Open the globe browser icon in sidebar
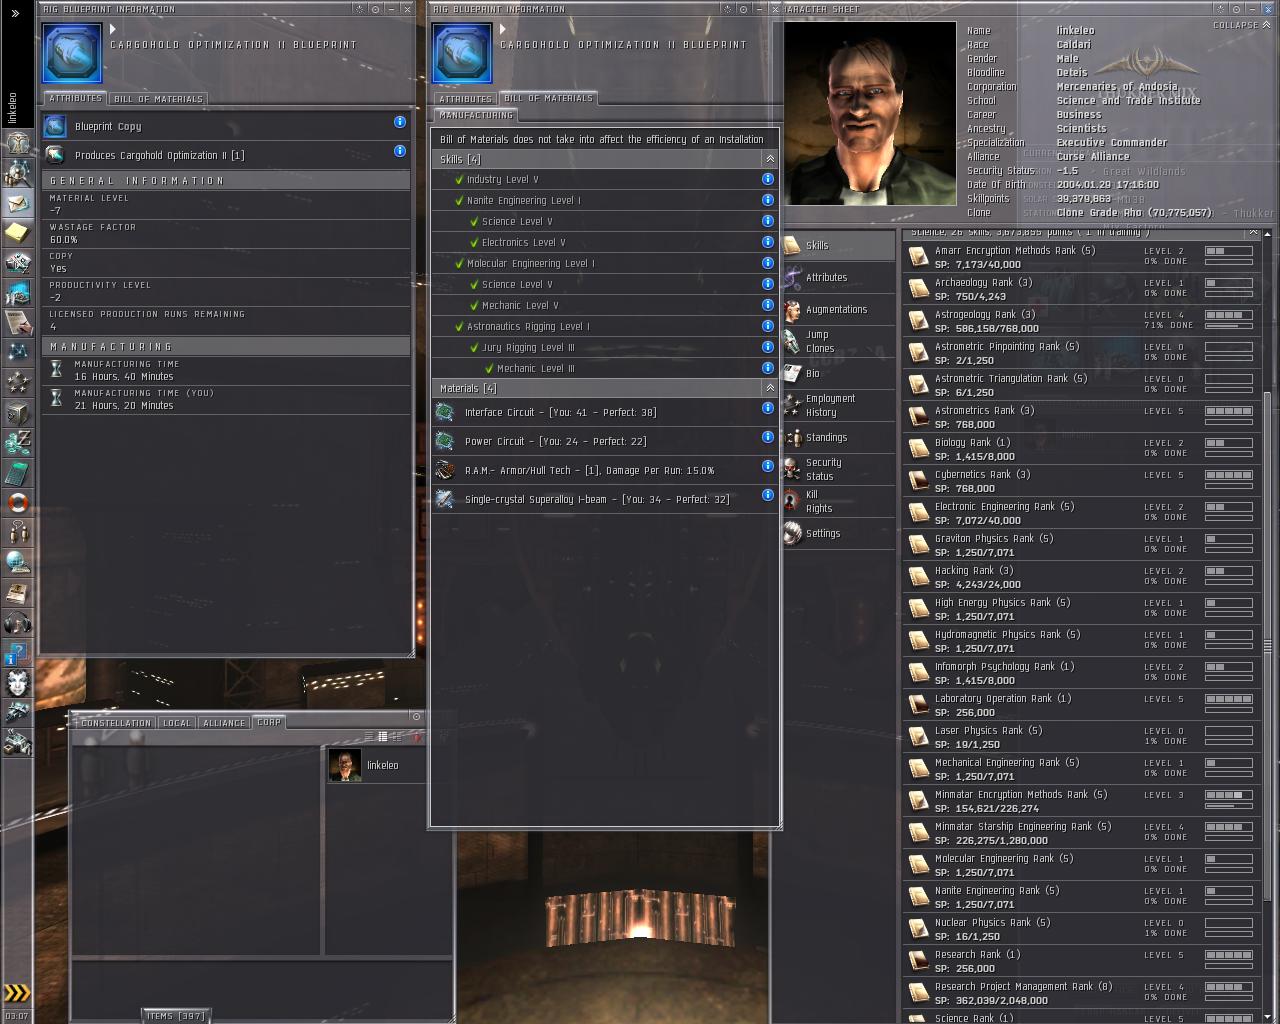 coord(17,563)
